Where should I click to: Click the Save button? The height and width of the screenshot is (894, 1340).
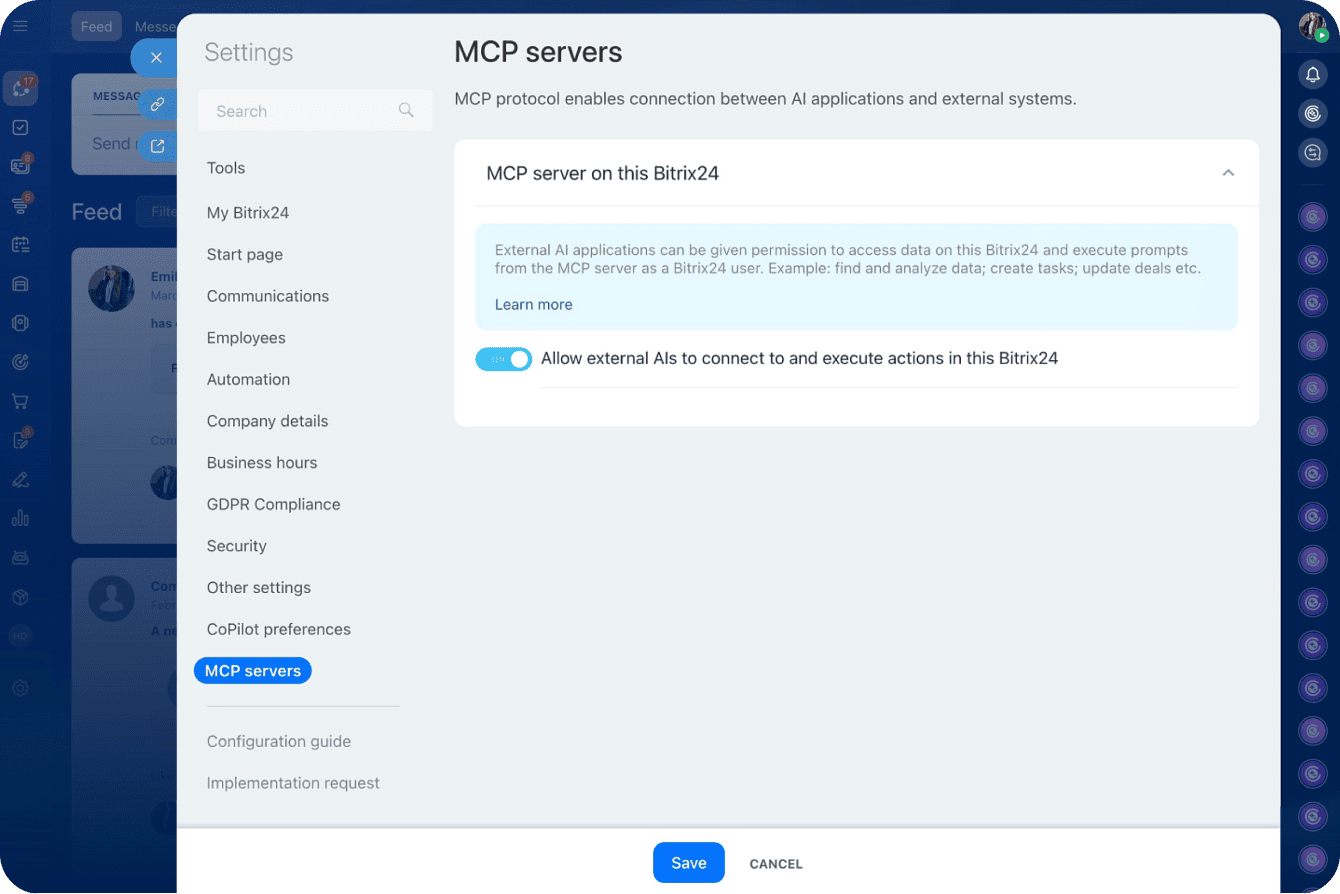(688, 863)
